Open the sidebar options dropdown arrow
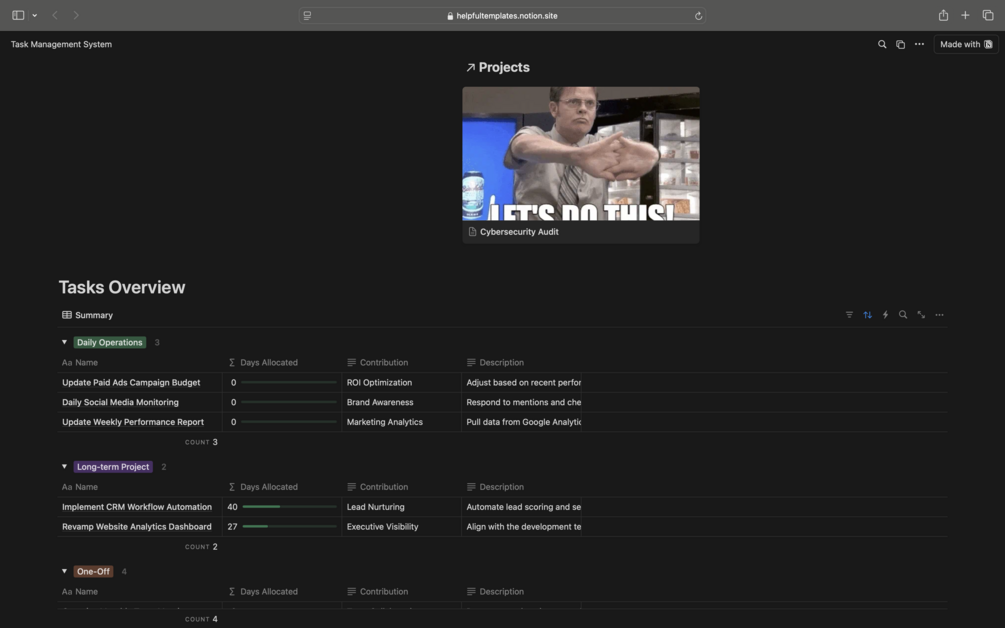The image size is (1005, 628). tap(35, 15)
